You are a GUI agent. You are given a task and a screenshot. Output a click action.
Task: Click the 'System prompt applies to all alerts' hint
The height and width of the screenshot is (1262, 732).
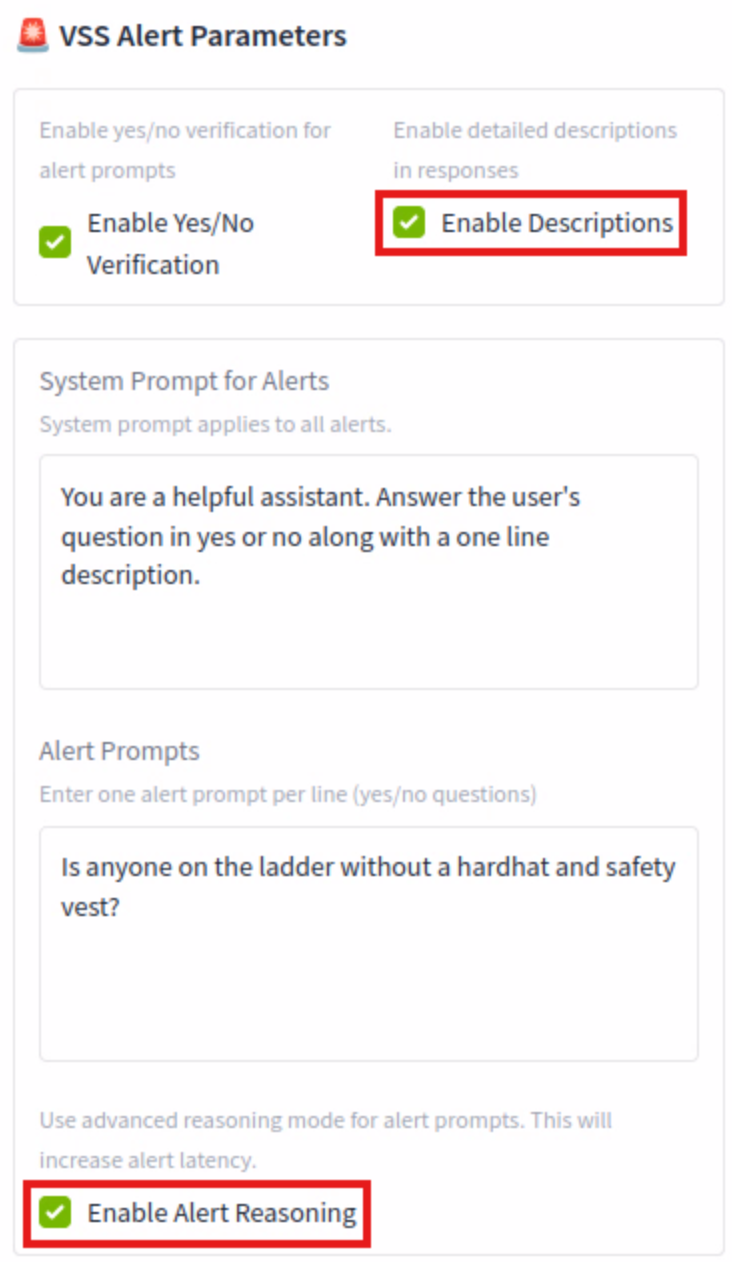(215, 424)
